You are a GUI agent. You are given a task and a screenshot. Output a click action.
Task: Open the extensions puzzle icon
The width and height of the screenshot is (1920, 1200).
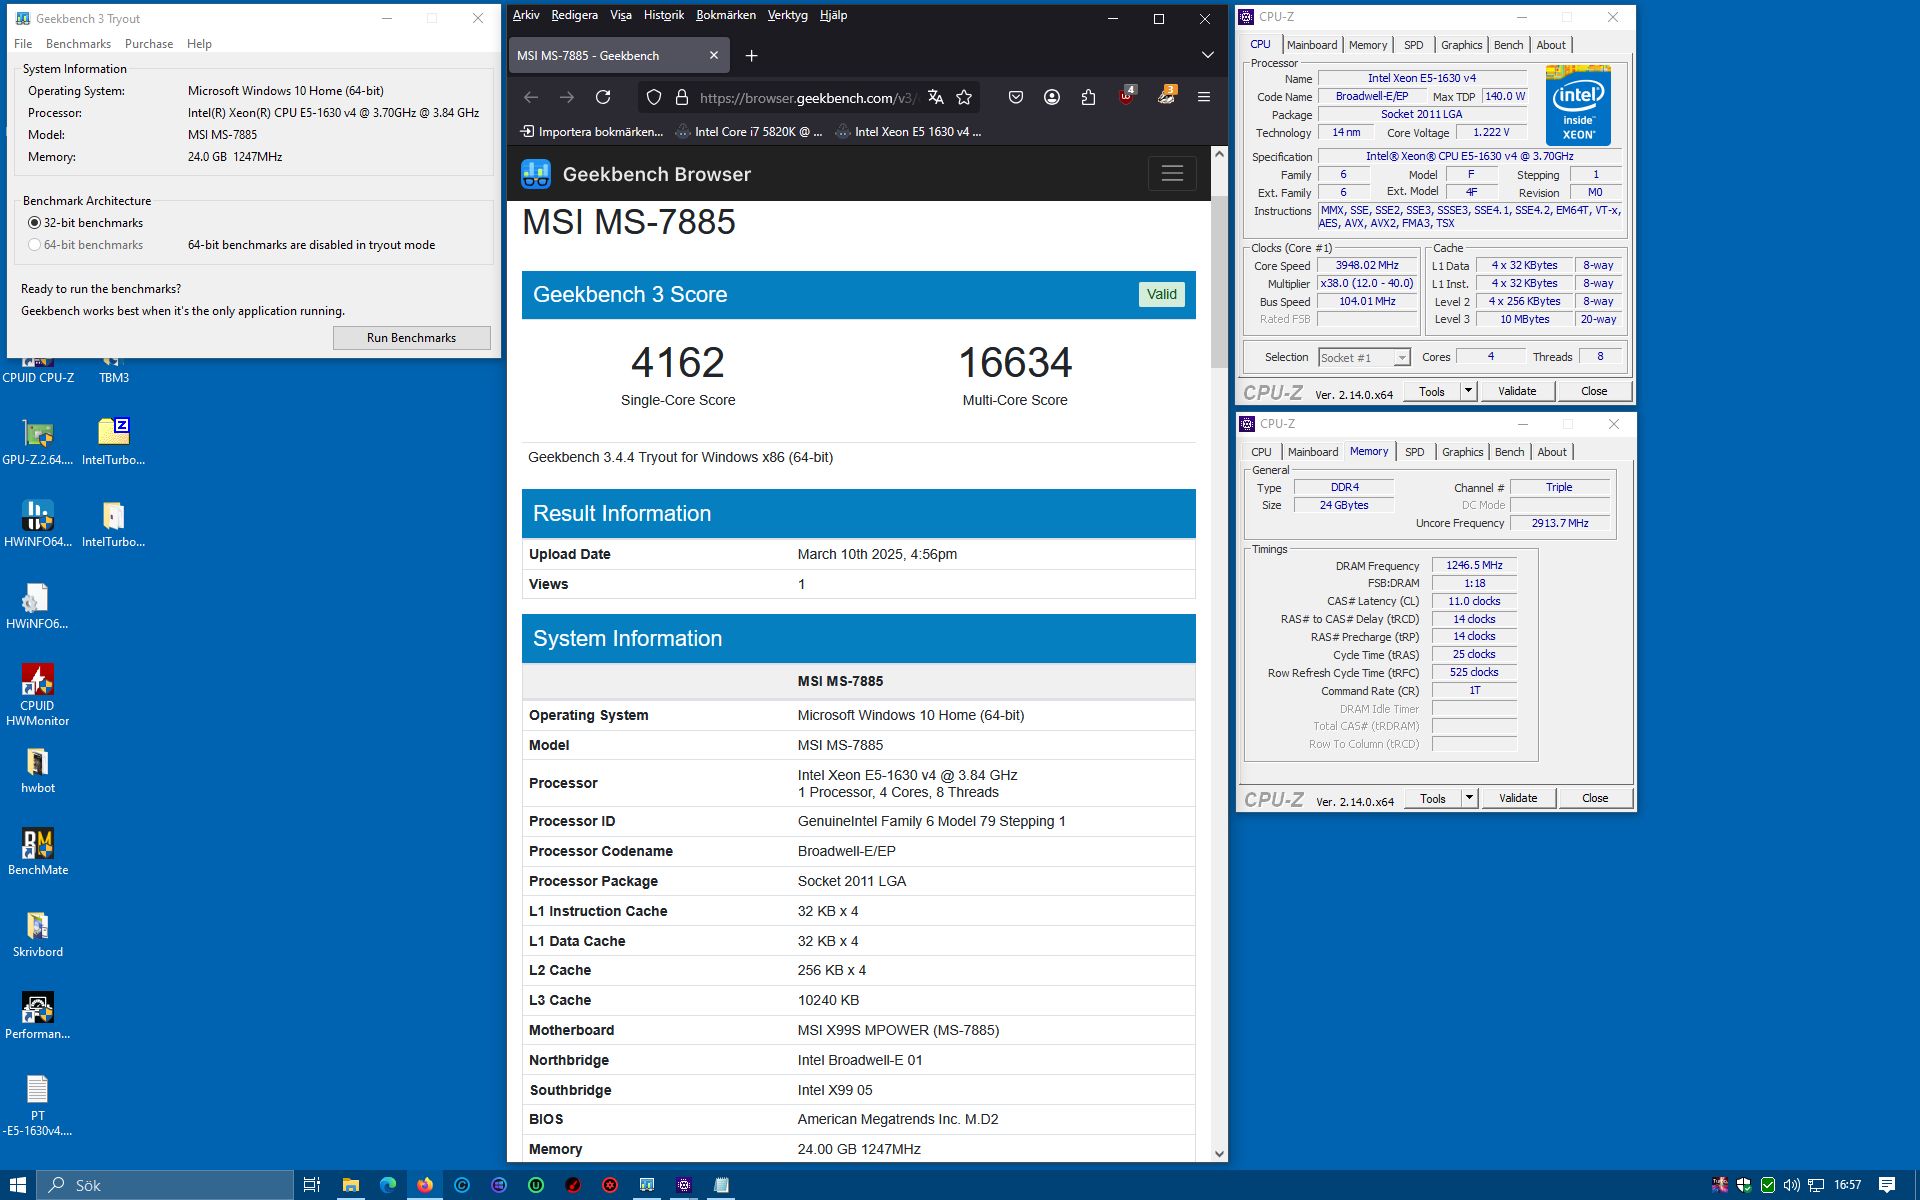coord(1088,97)
